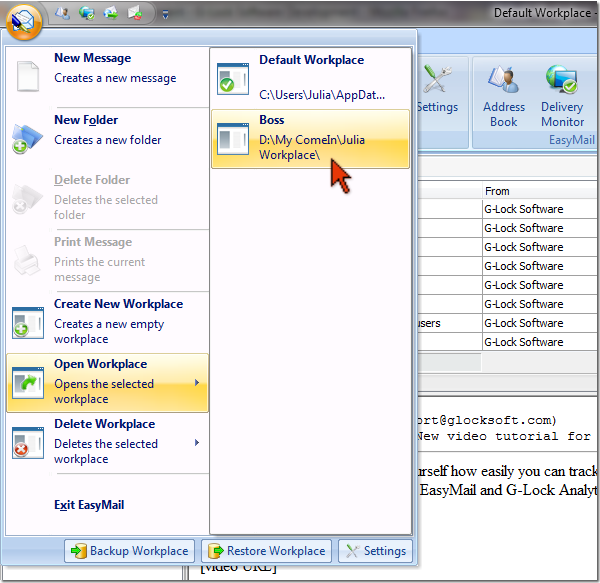This screenshot has height=583, width=600.
Task: Click the 'D:\My ComeIn\Julia Workplace\' path text
Action: click(x=312, y=147)
